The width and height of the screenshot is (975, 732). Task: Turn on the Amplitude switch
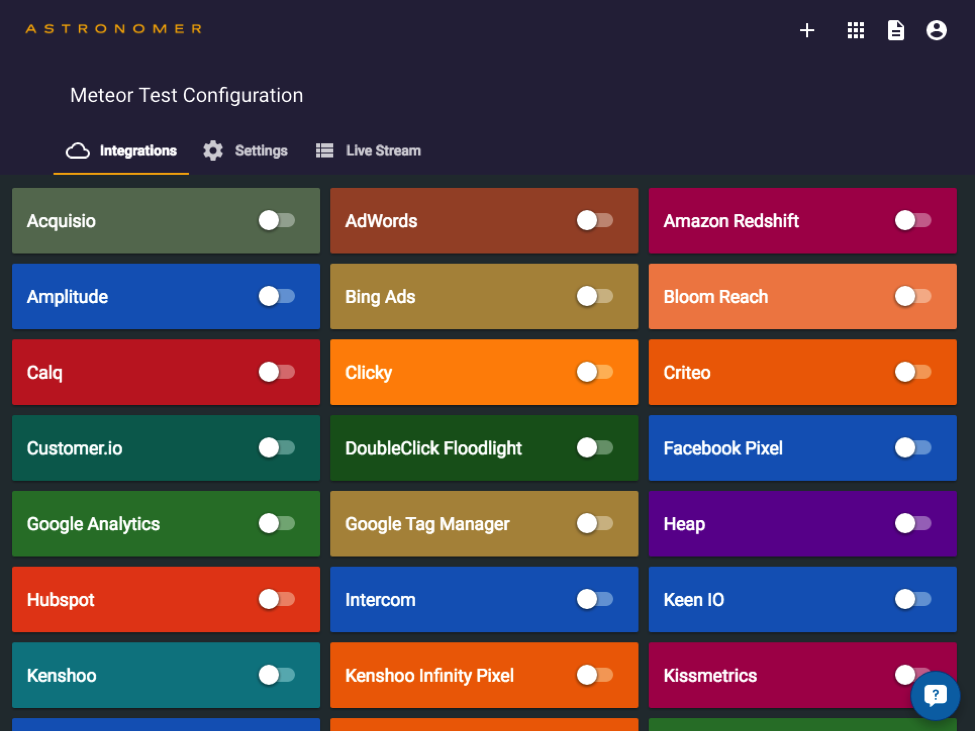(x=277, y=296)
